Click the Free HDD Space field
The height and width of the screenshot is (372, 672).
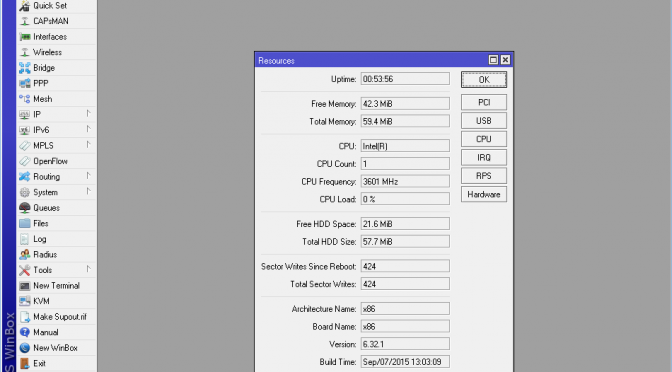point(405,224)
